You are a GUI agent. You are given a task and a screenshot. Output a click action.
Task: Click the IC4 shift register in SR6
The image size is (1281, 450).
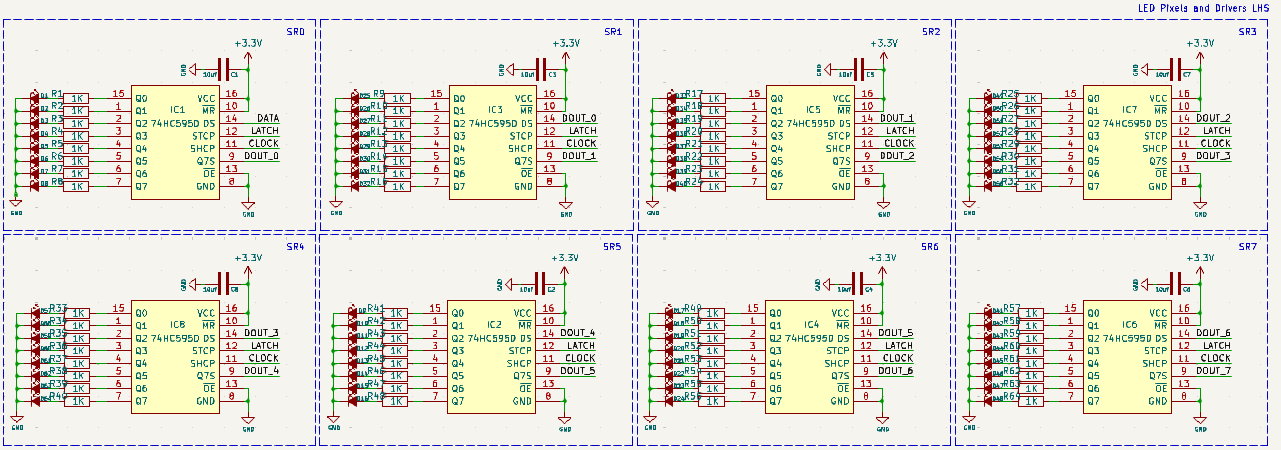[x=810, y=357]
